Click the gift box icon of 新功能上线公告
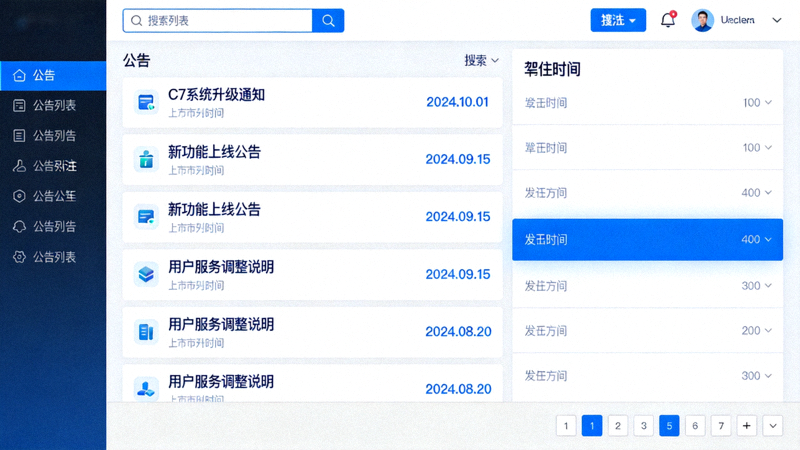 point(146,159)
